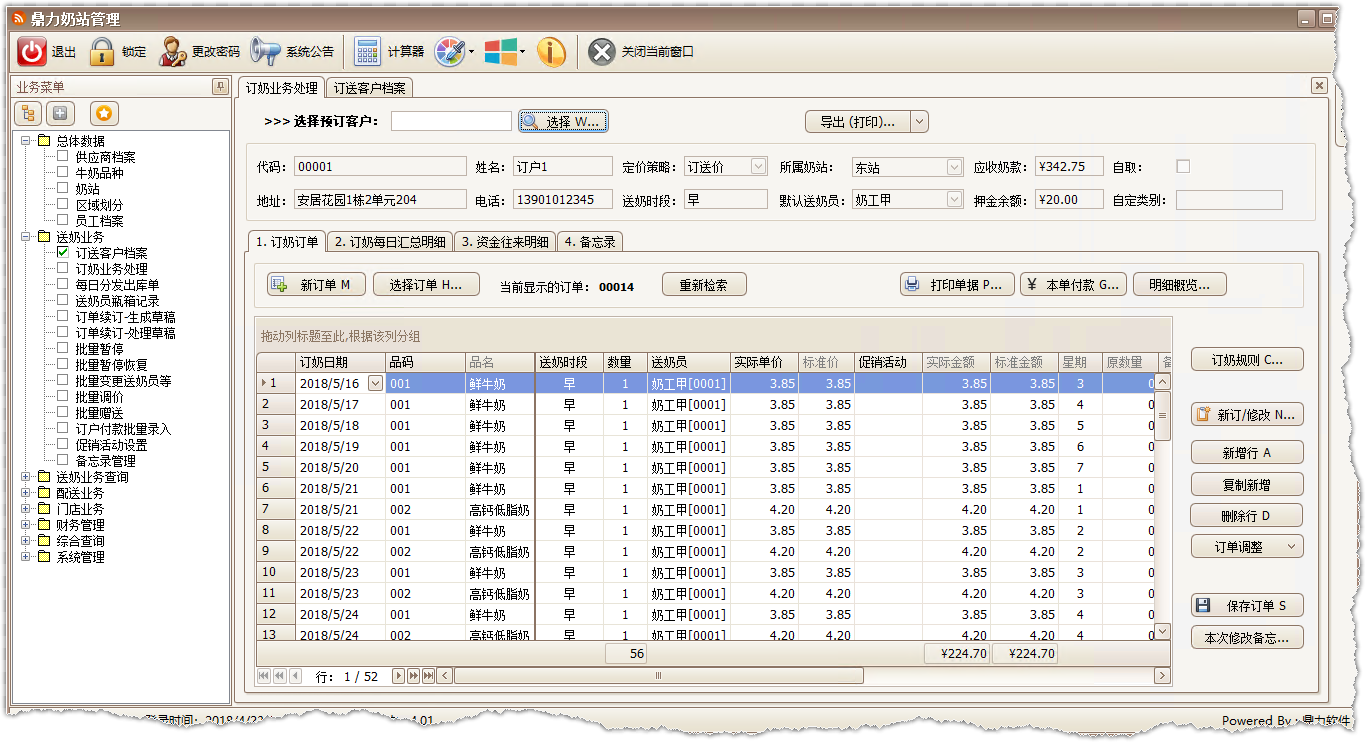The height and width of the screenshot is (755, 1365).
Task: Open 系统公告 megaphone announcements
Action: (x=266, y=52)
